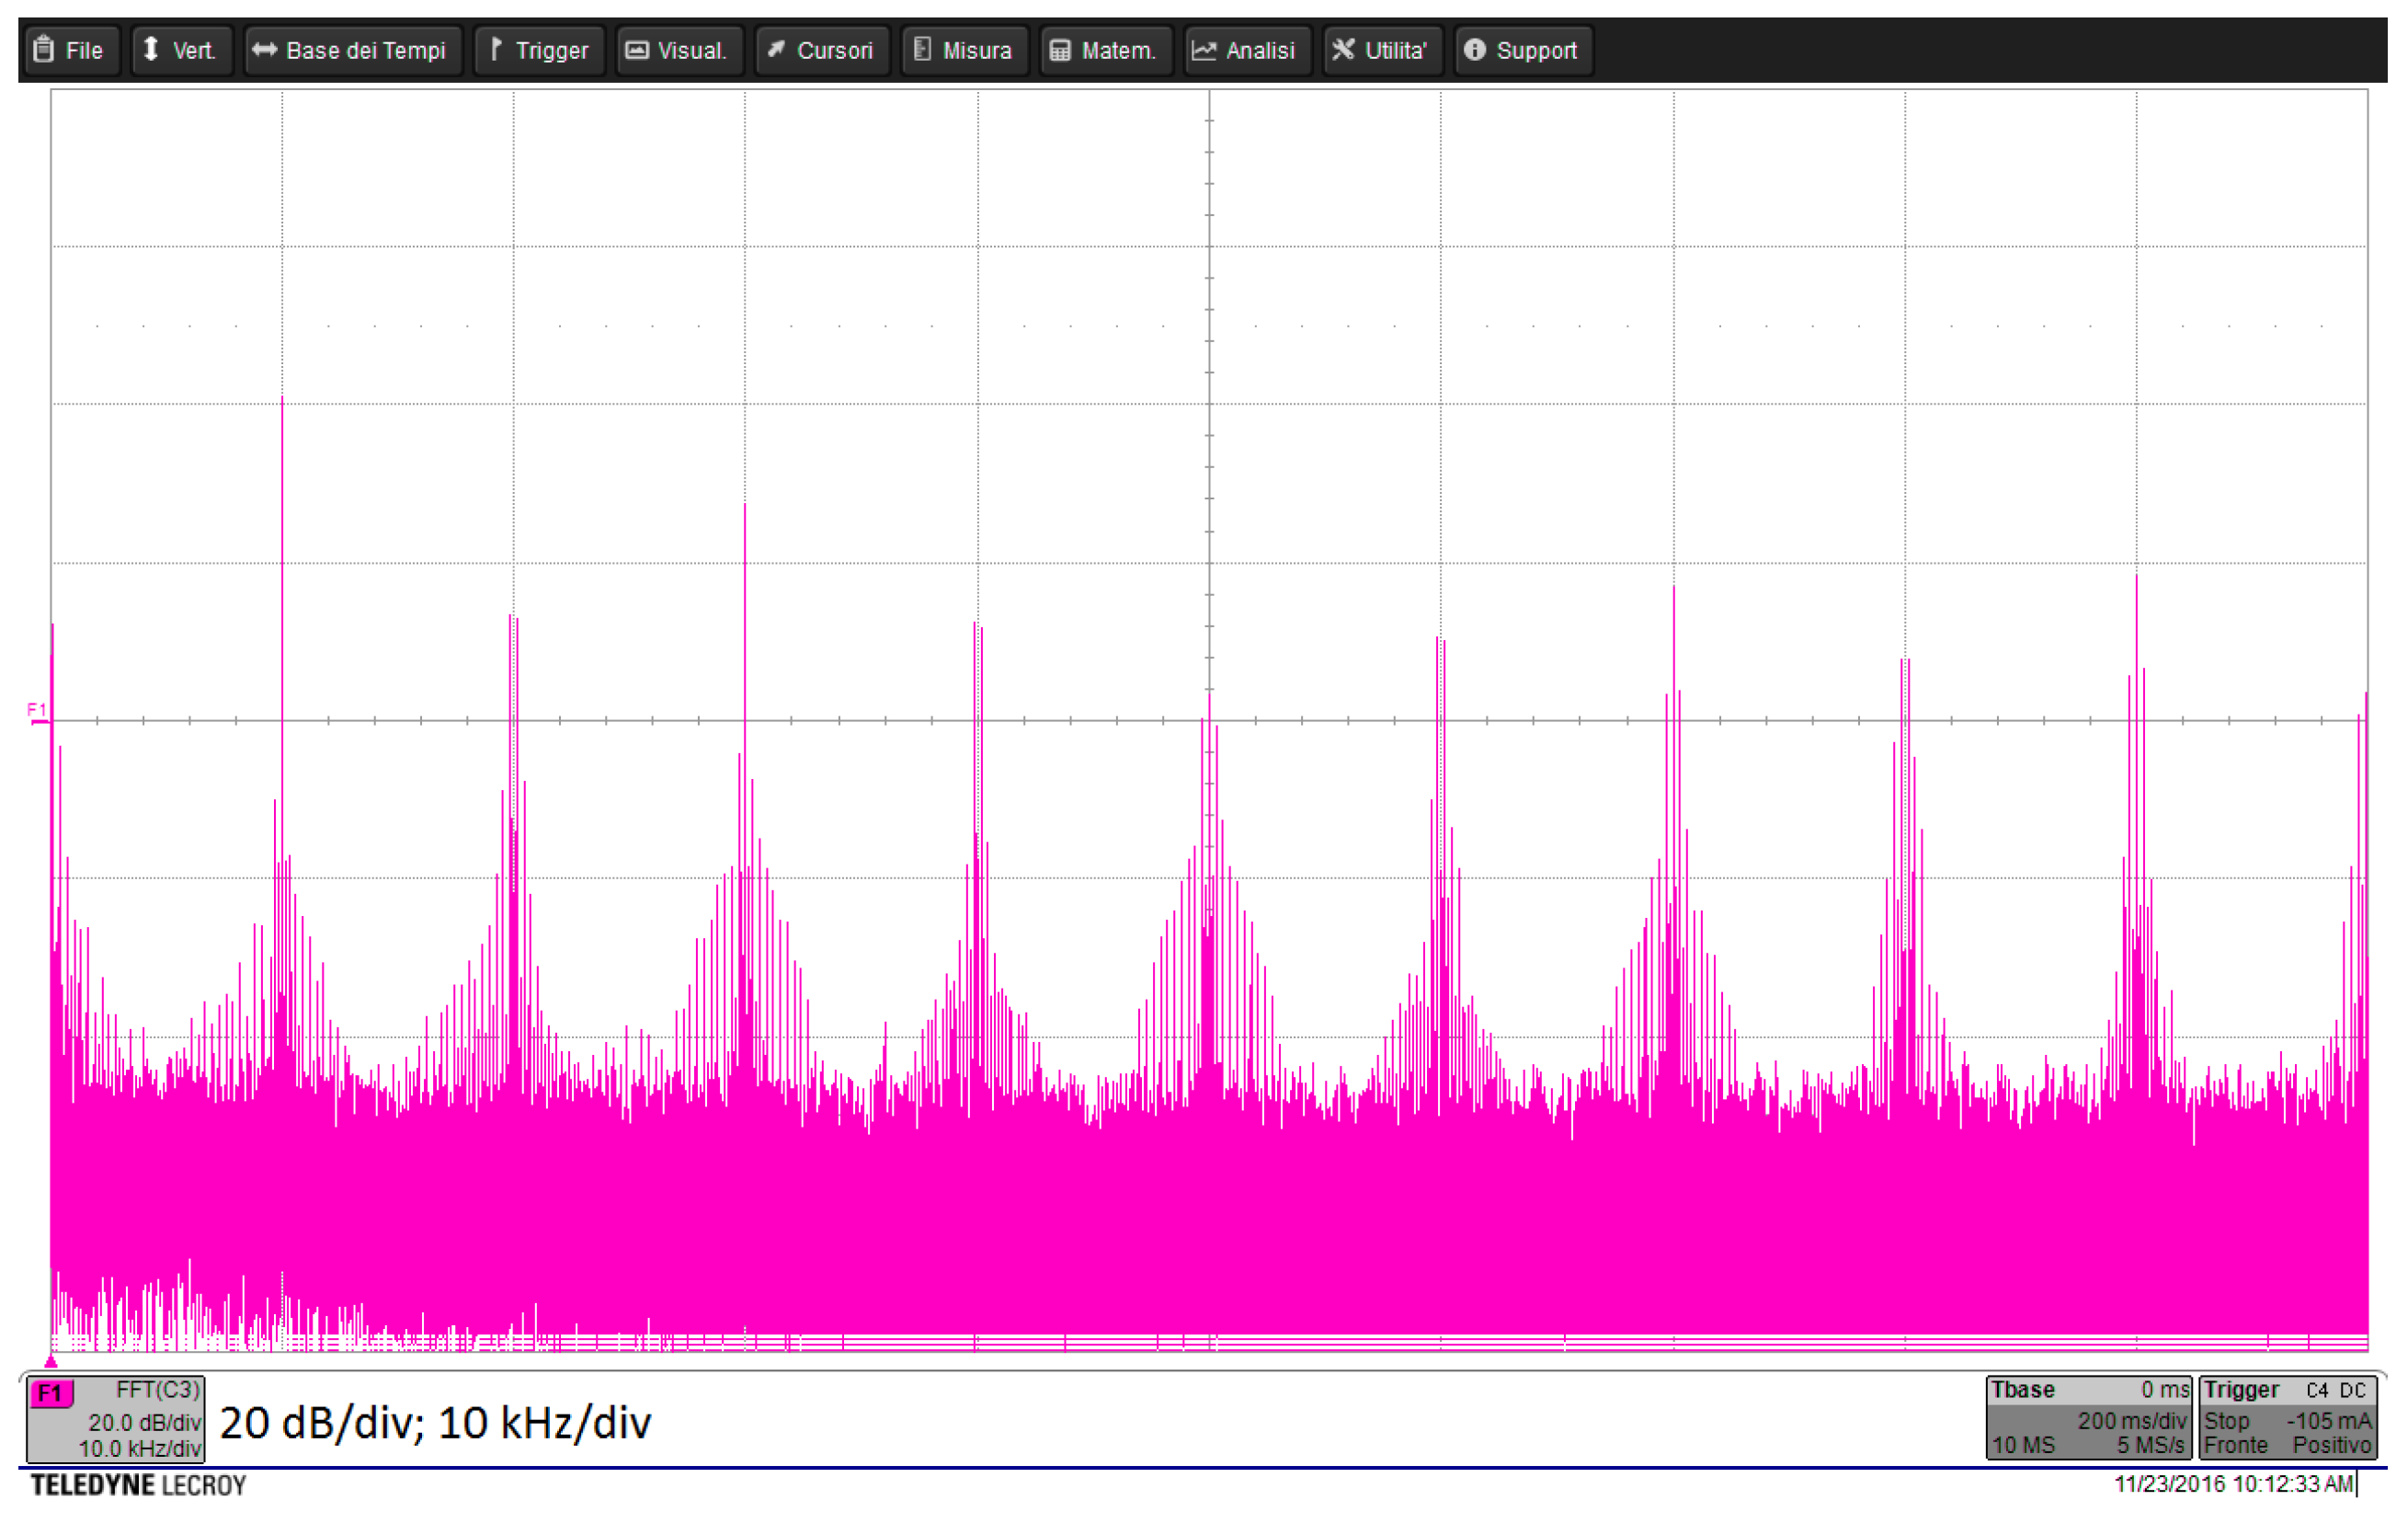Click the Teledyne LeCroy logo

tap(138, 1485)
